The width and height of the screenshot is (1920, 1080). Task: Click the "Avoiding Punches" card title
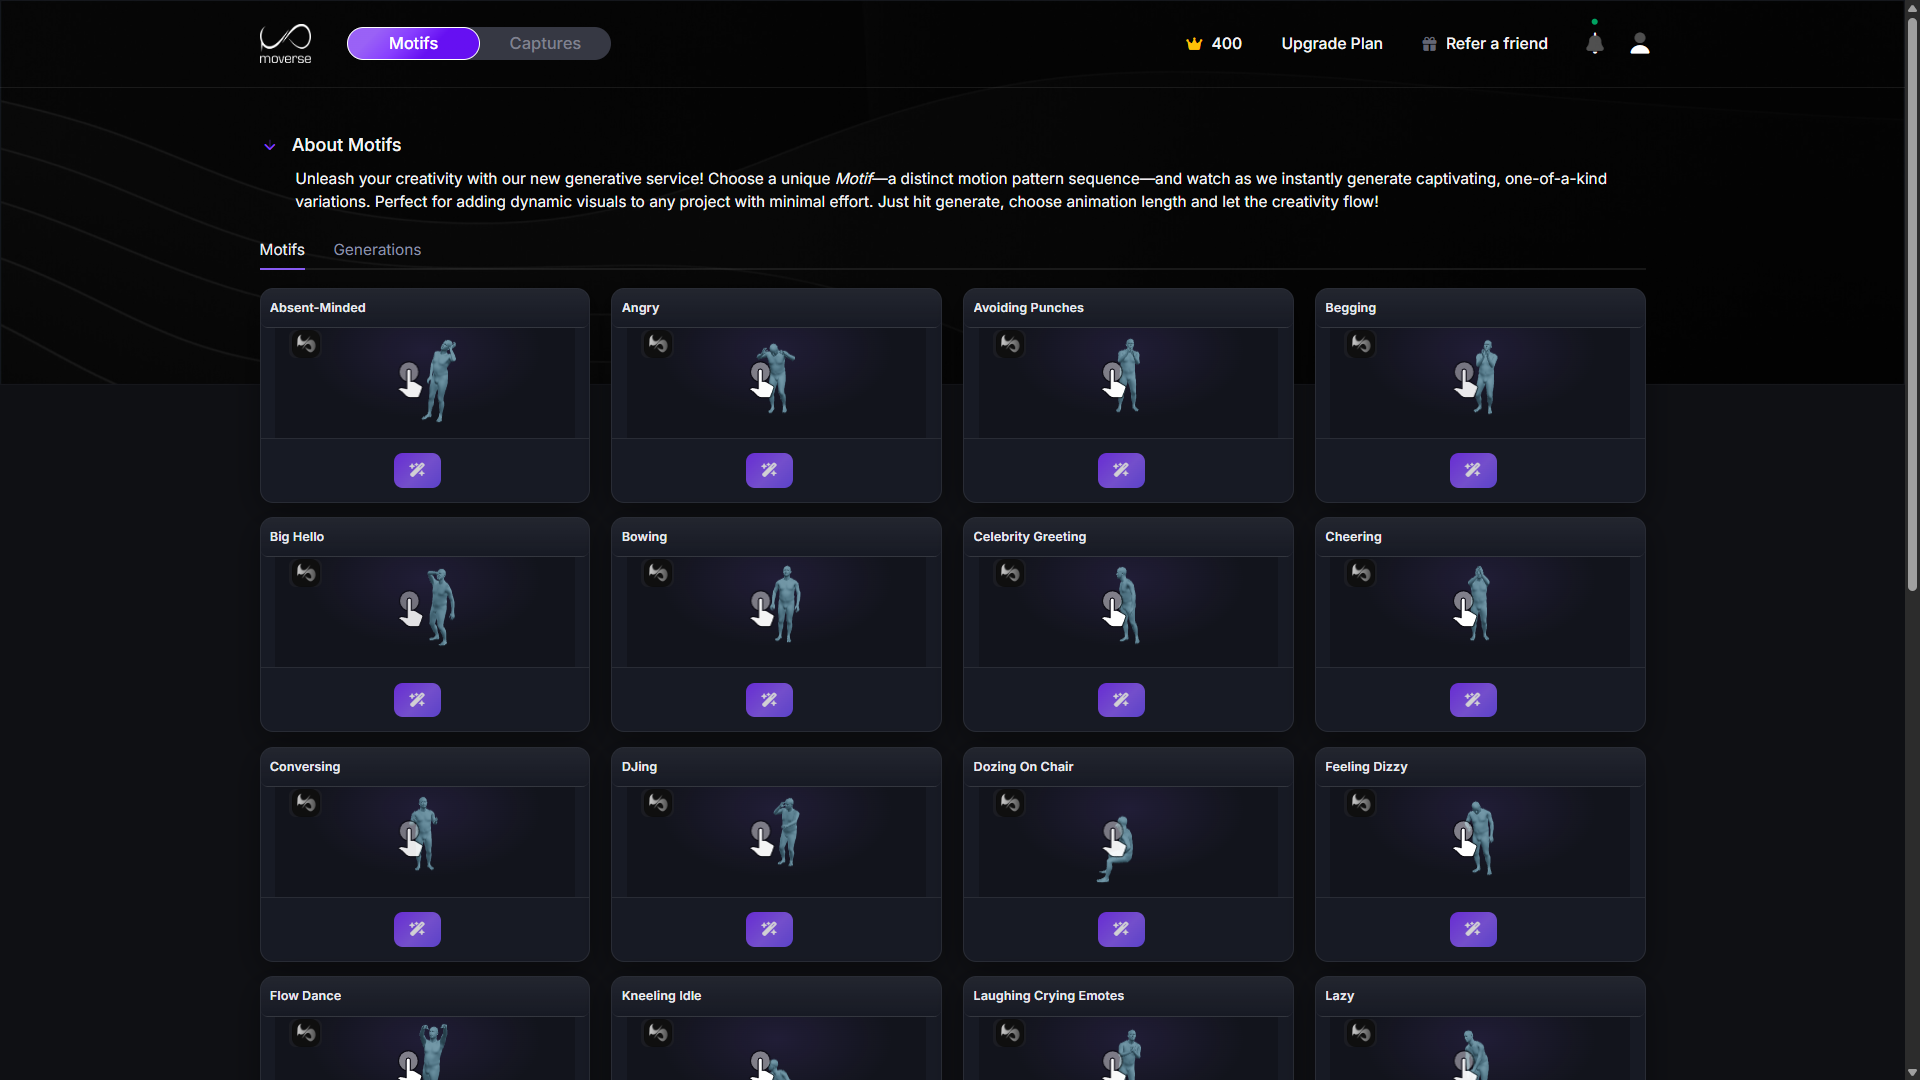(x=1028, y=308)
